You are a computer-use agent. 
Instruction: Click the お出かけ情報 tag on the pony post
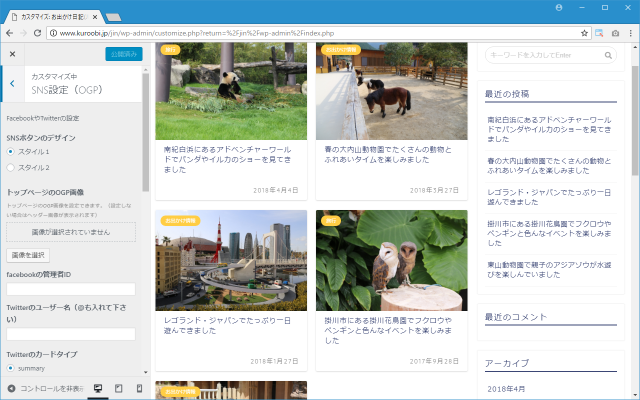(341, 49)
